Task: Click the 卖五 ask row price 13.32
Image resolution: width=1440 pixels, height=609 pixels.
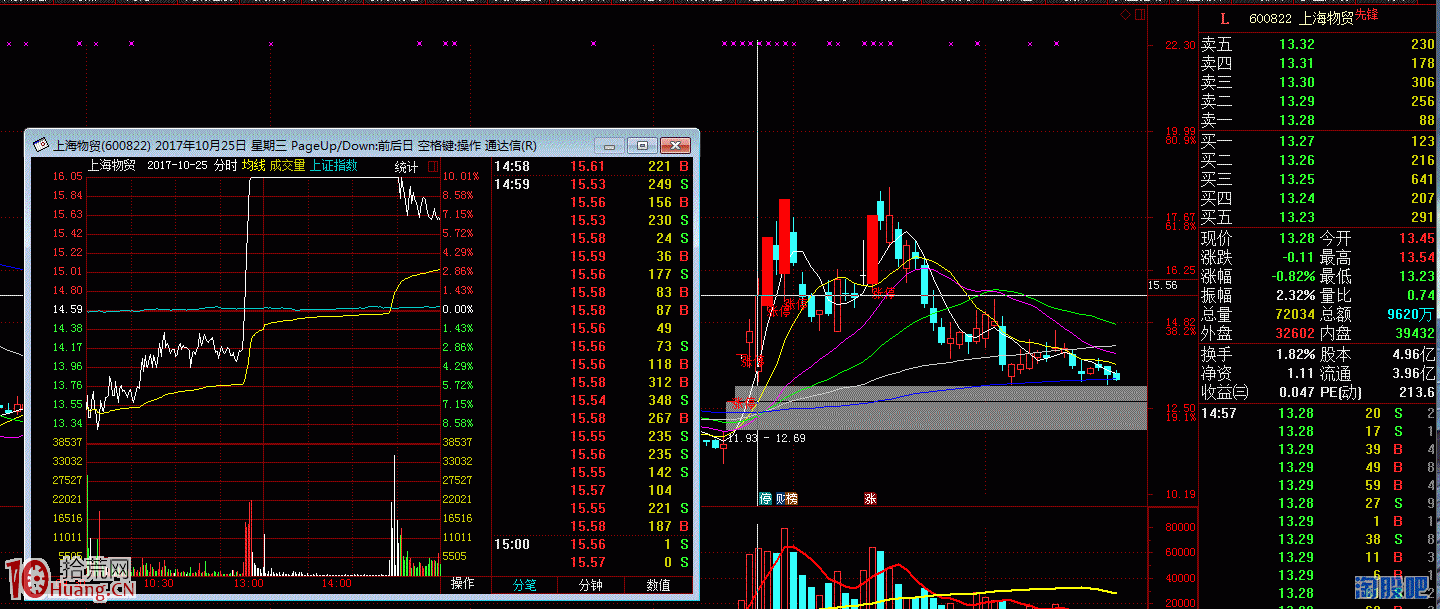Action: [1297, 44]
